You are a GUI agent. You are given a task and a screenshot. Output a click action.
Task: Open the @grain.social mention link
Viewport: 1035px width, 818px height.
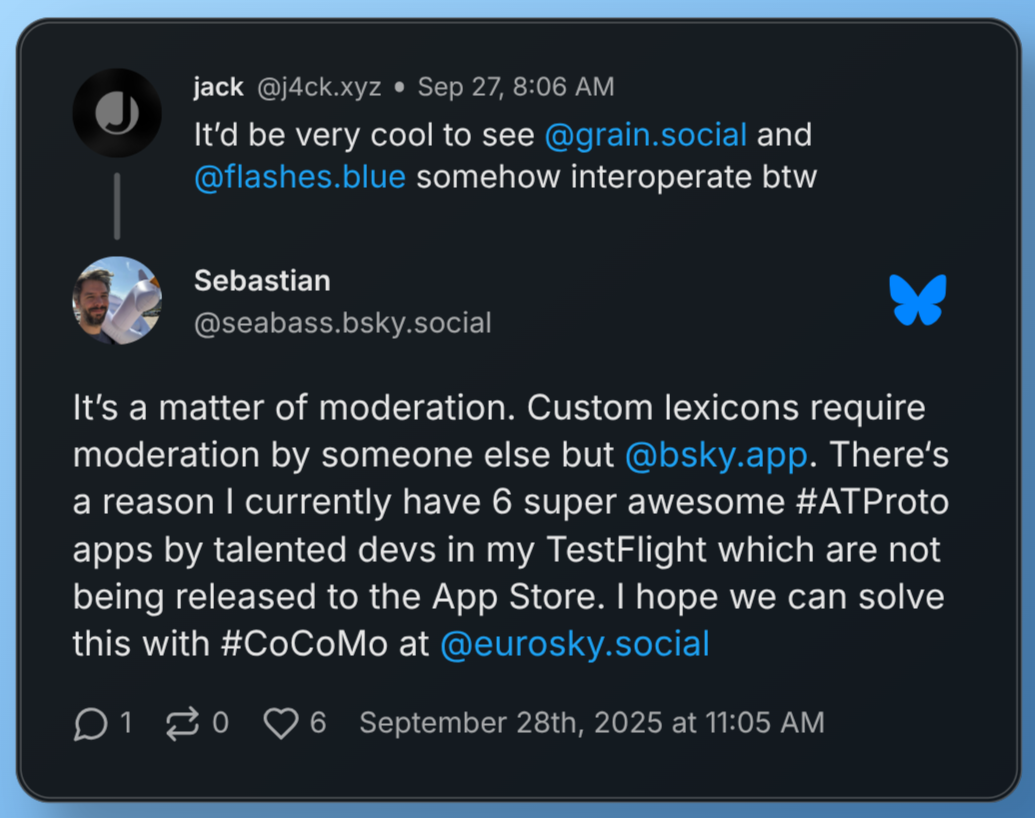pos(645,135)
